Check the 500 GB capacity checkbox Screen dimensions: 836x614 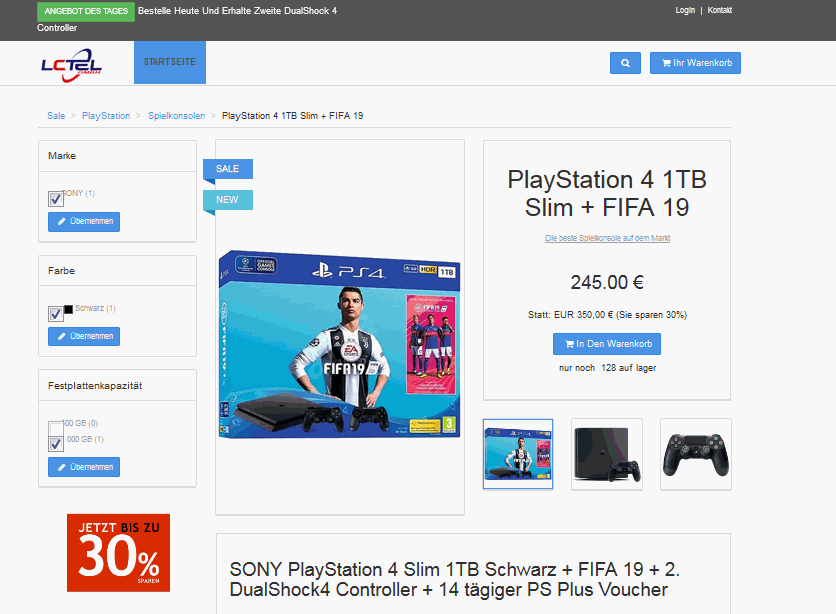point(56,428)
